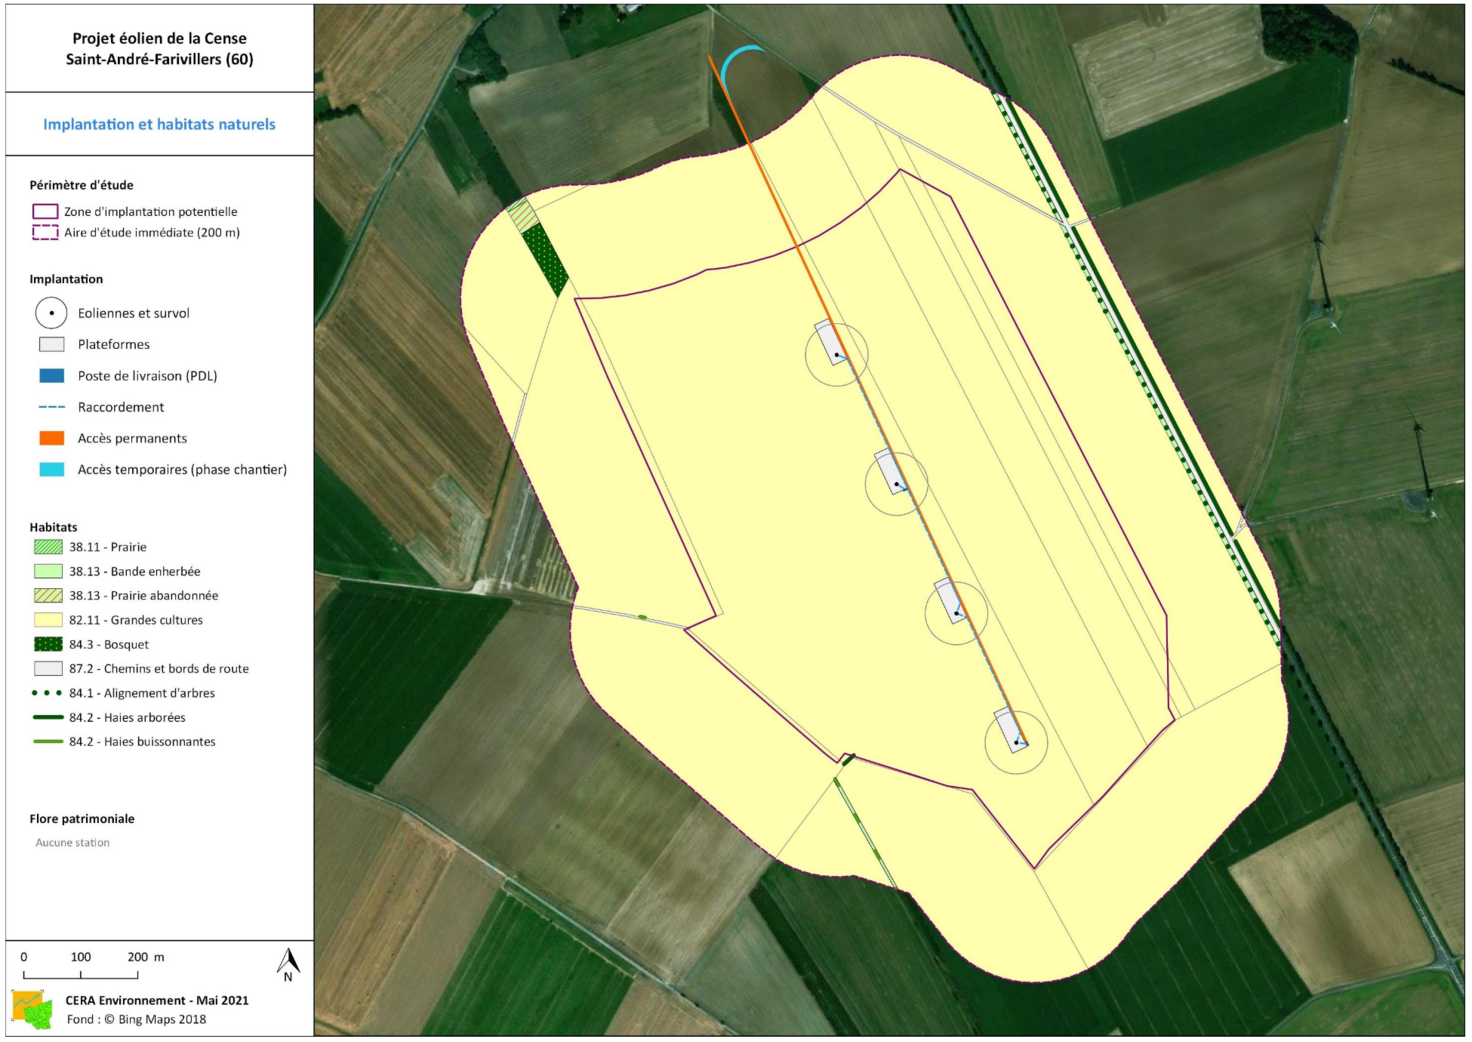Select the dark green Bosquet pattern swatch

[48, 644]
